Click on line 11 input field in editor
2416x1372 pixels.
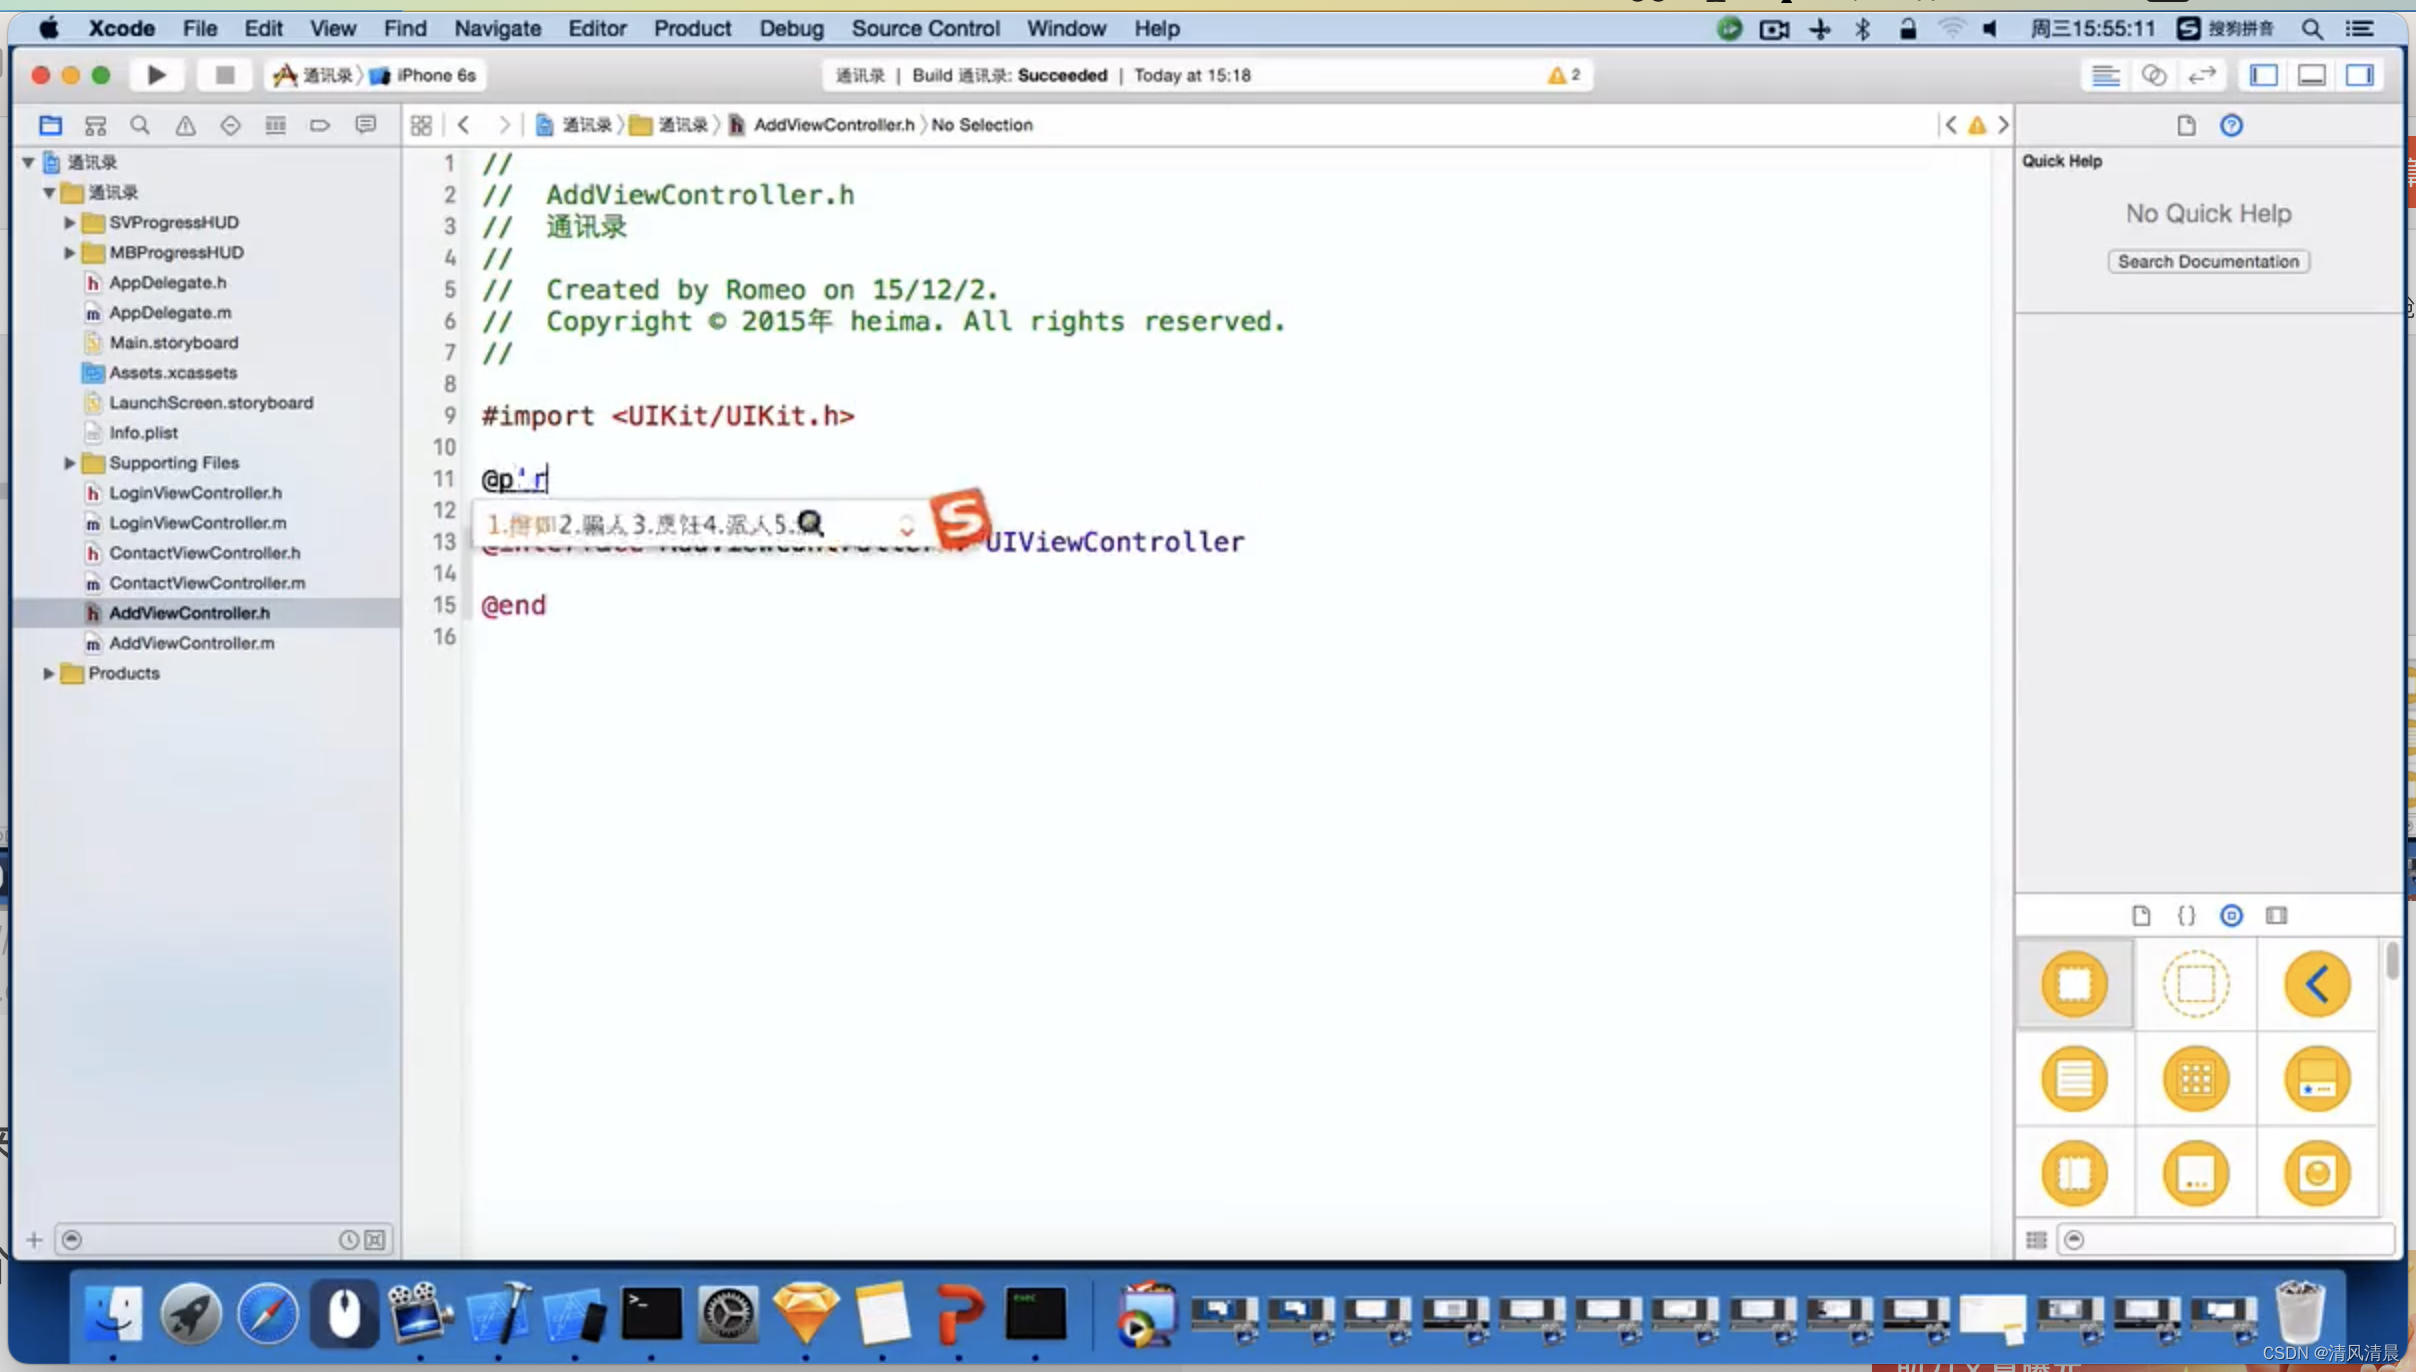click(x=546, y=479)
